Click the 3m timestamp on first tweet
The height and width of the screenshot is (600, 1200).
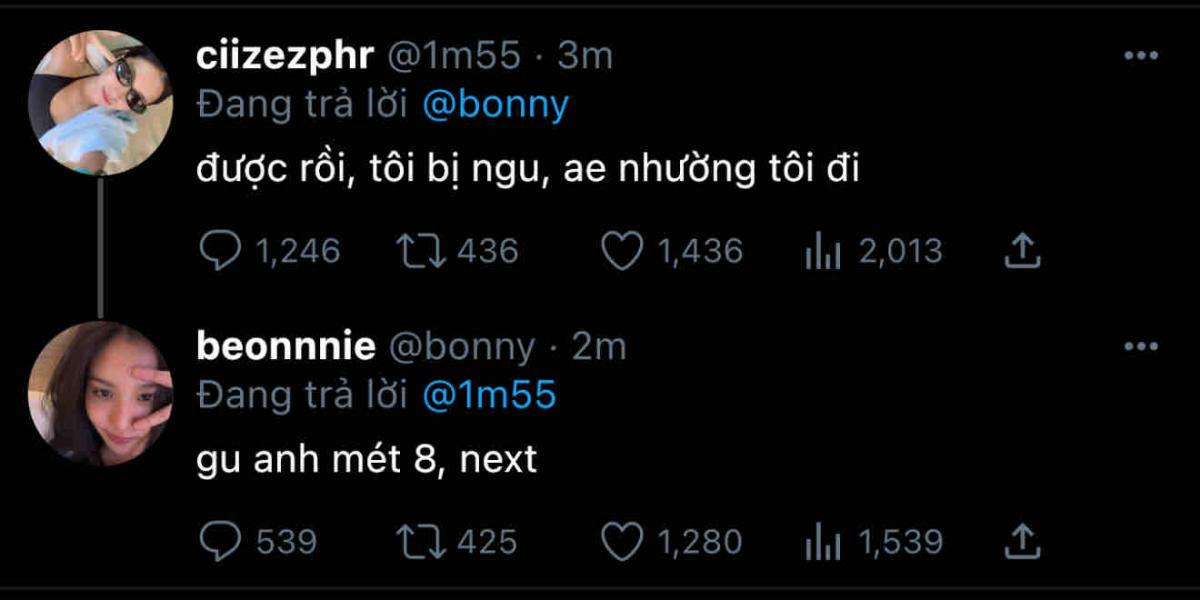584,56
